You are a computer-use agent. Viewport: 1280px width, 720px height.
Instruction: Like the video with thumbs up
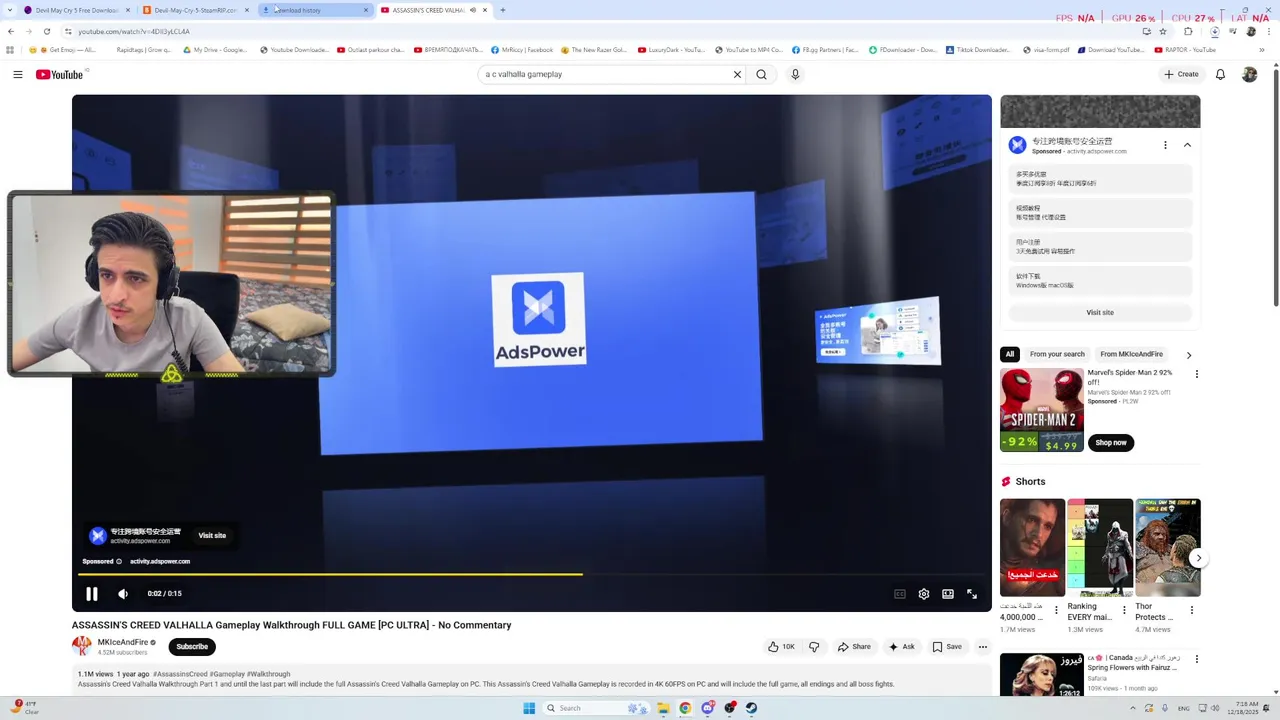tap(781, 647)
